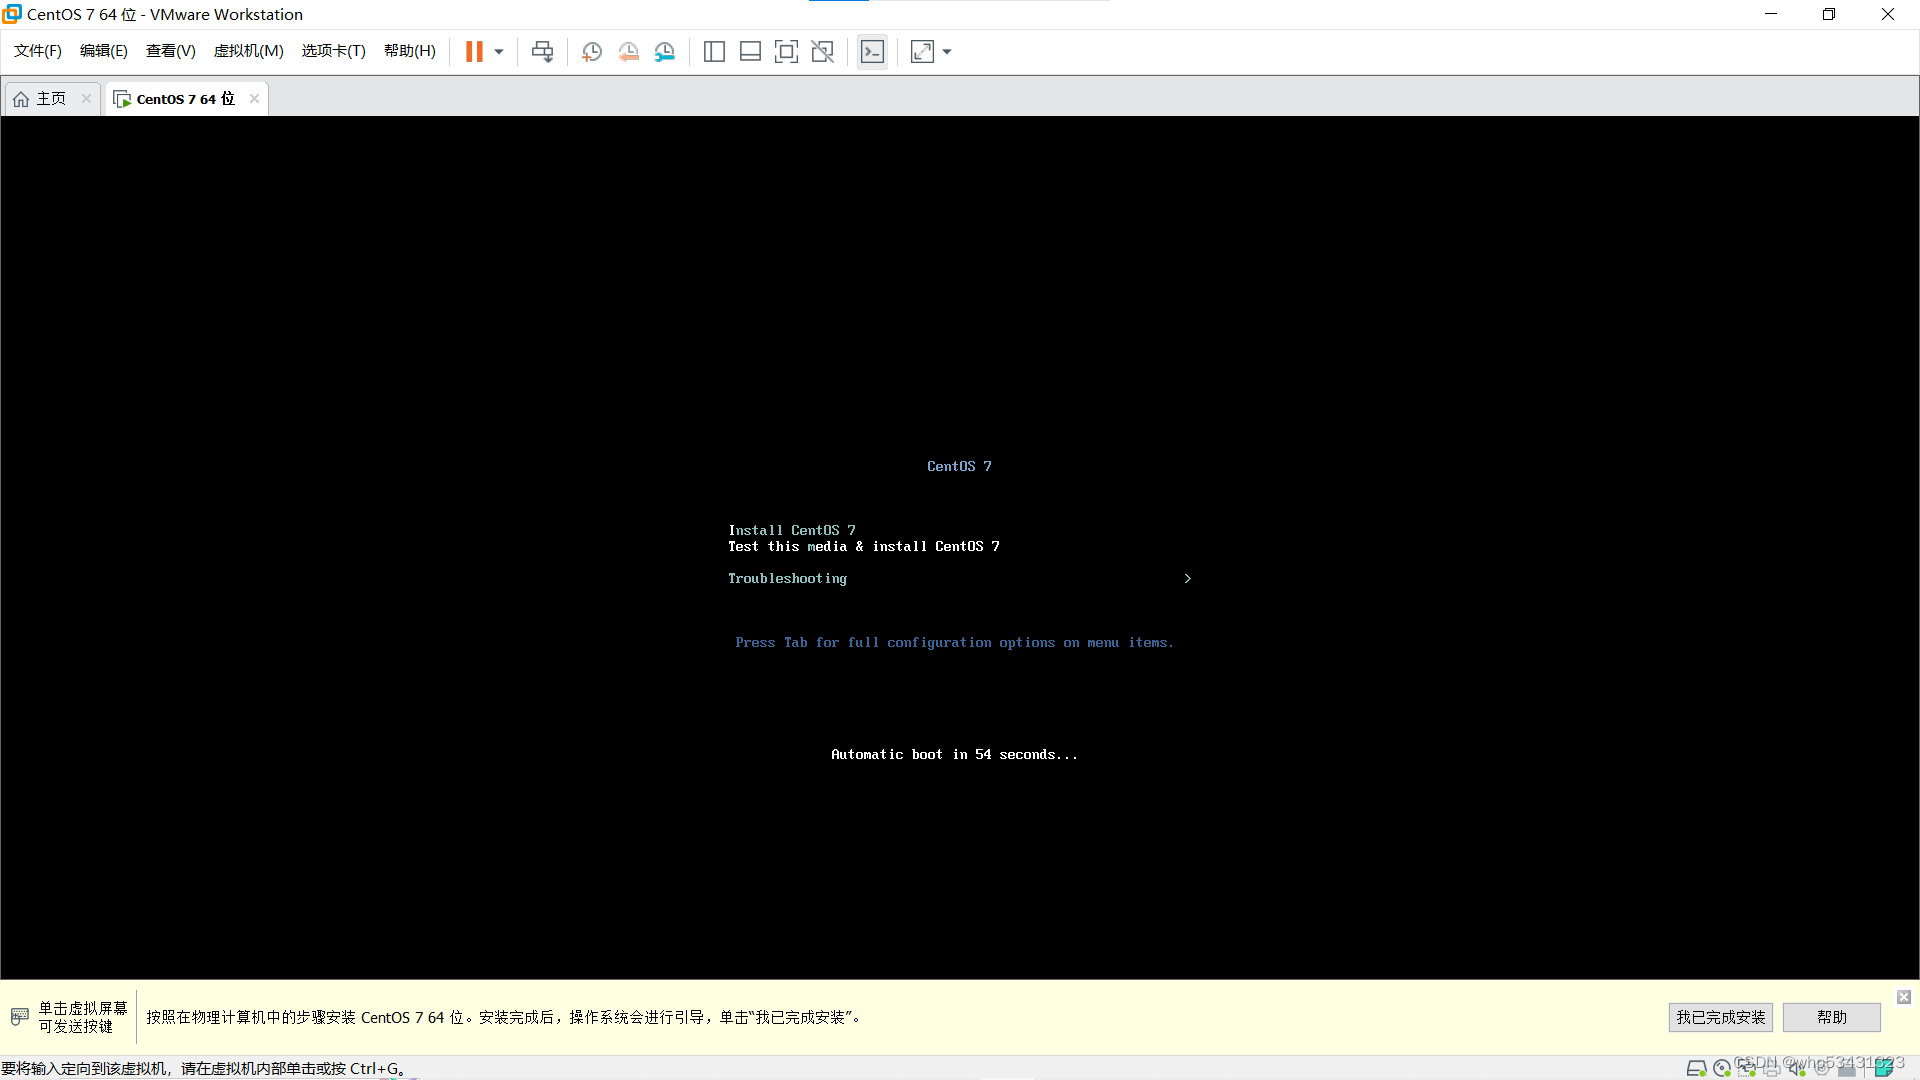Click the 我已完成安装 button

1721,1017
